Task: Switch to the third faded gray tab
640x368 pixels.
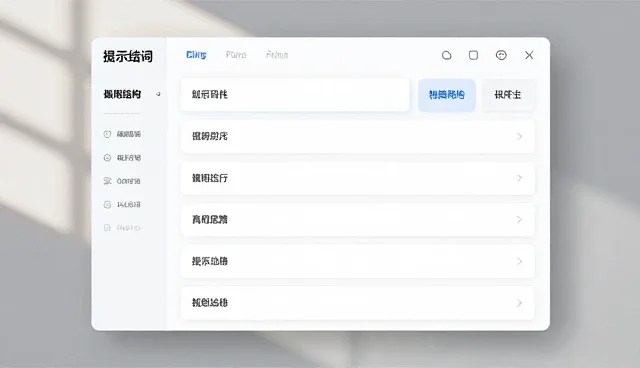Action: click(x=277, y=55)
